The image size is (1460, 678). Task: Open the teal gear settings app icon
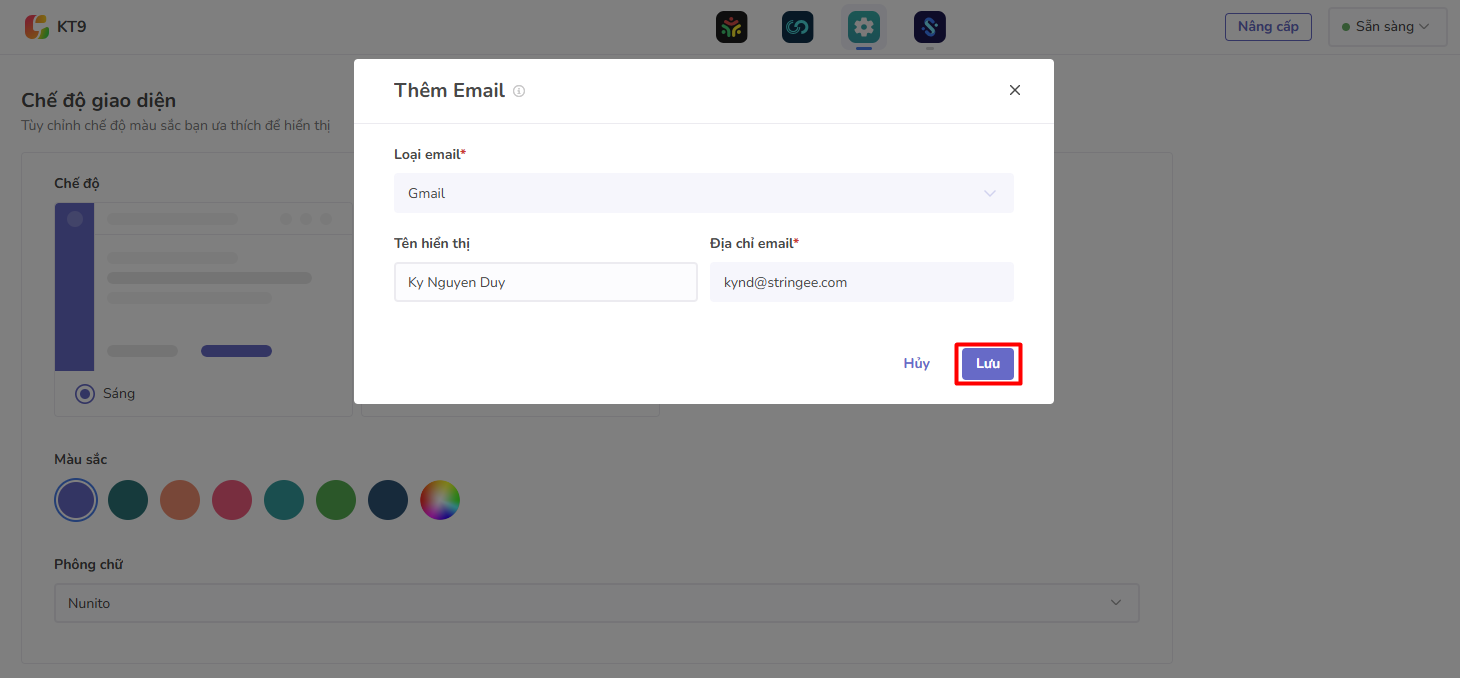point(864,27)
